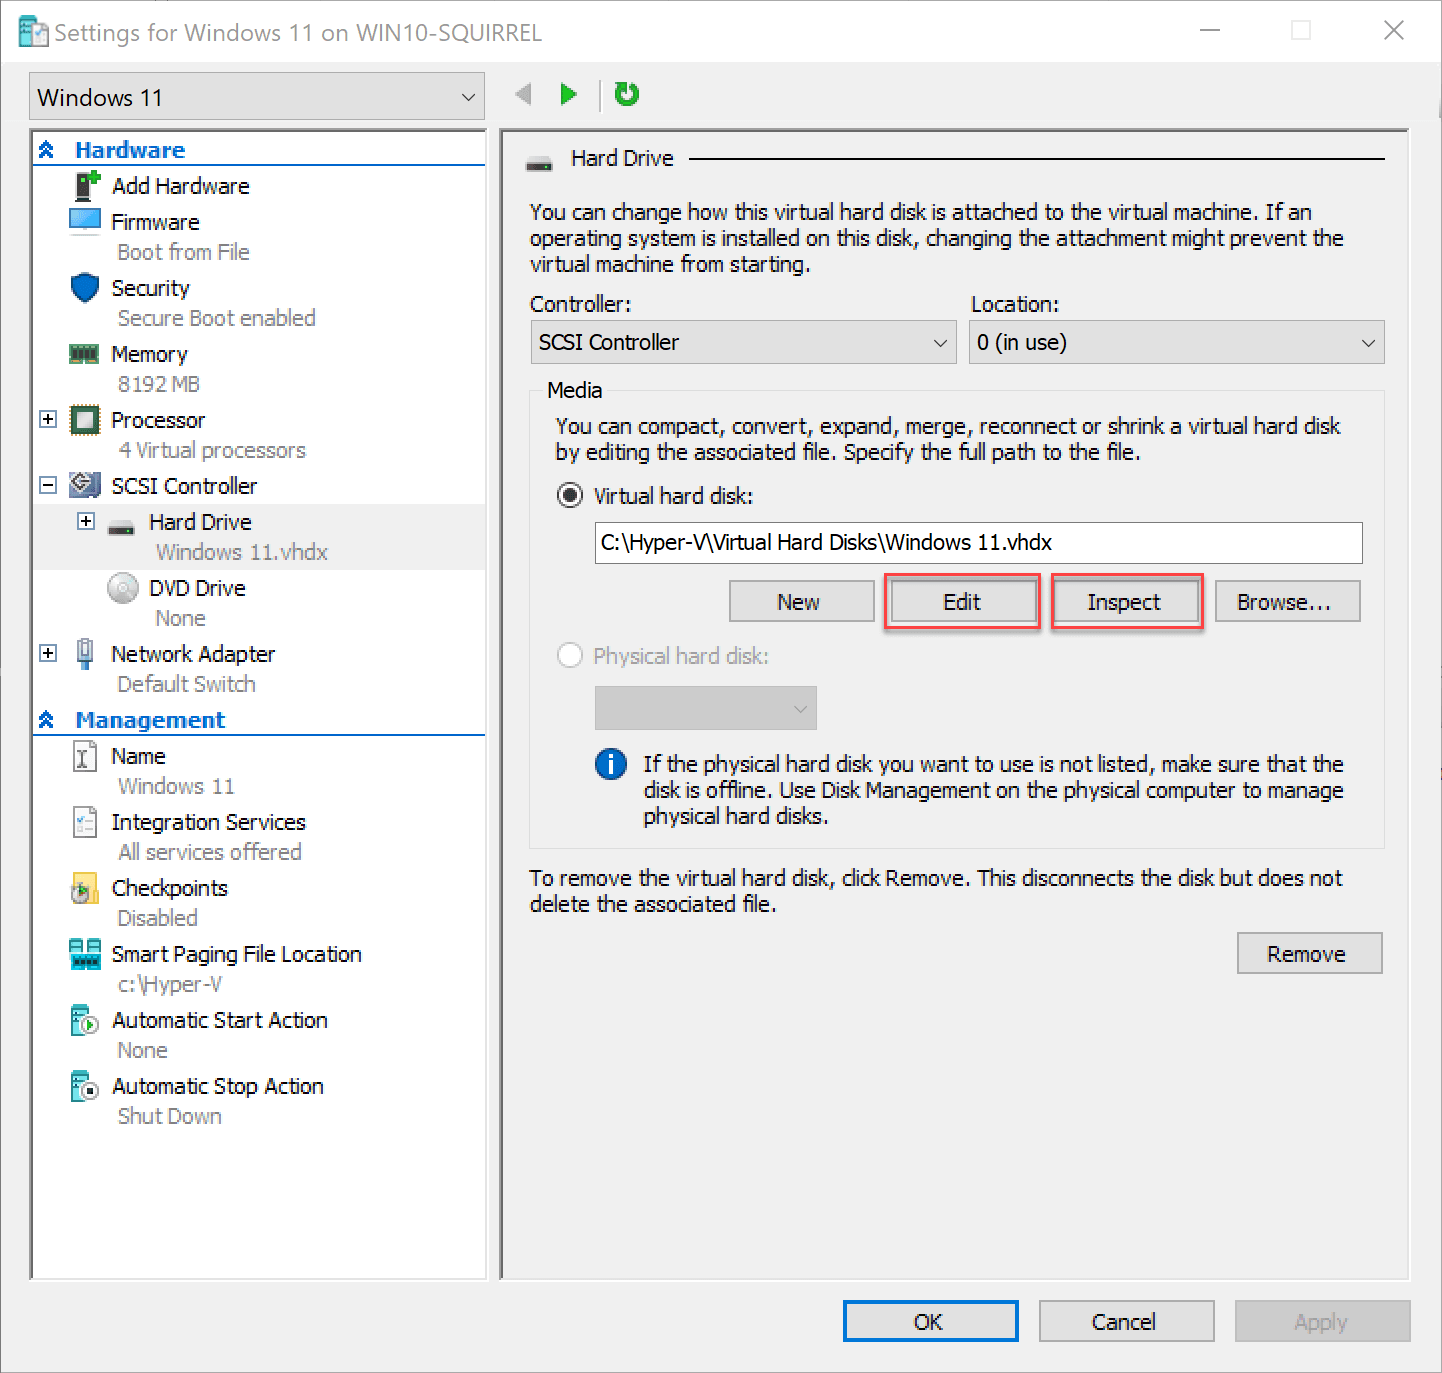Select the Memory icon in Hardware list

[85, 353]
